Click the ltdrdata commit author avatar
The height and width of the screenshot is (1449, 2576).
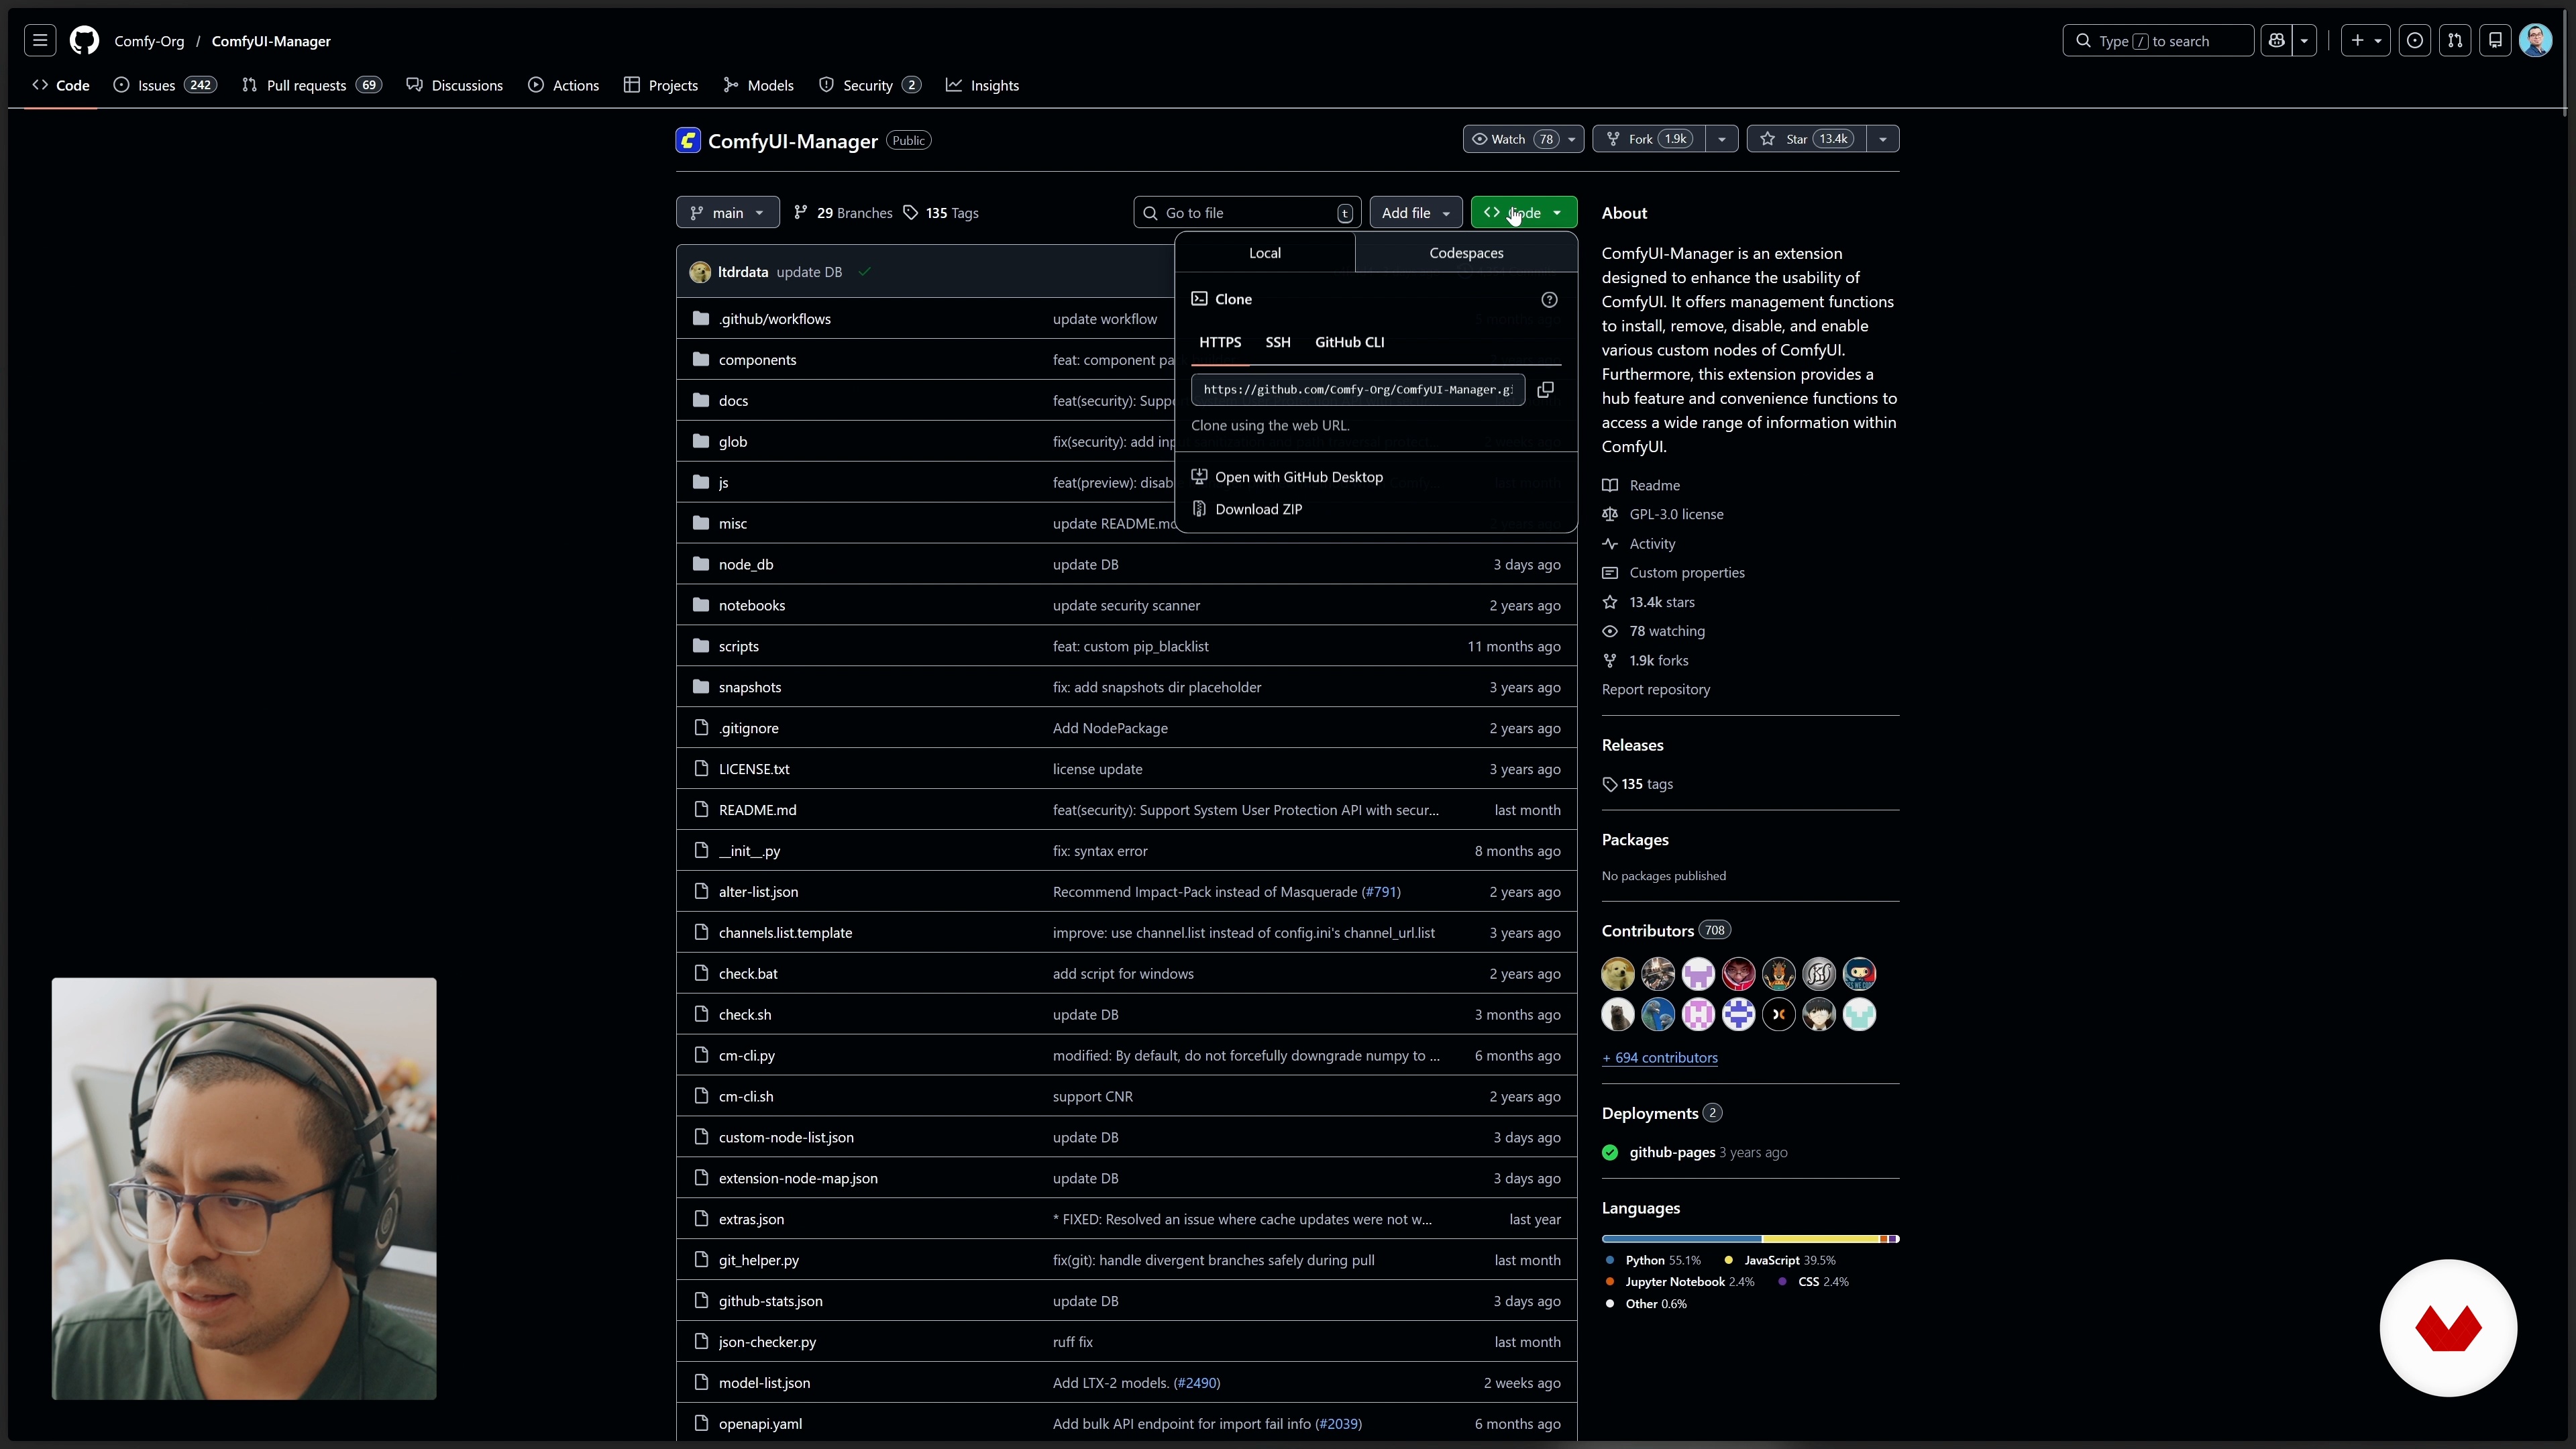click(x=700, y=272)
